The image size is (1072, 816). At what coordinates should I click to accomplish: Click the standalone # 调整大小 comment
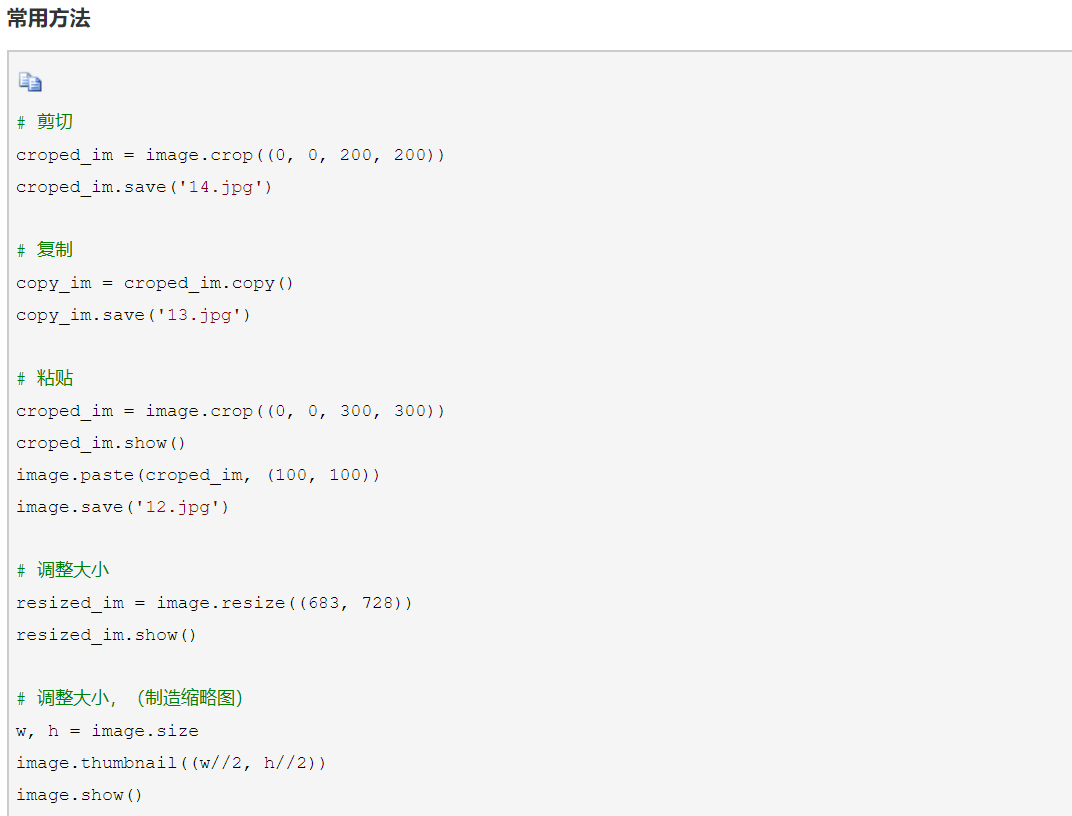tap(63, 570)
